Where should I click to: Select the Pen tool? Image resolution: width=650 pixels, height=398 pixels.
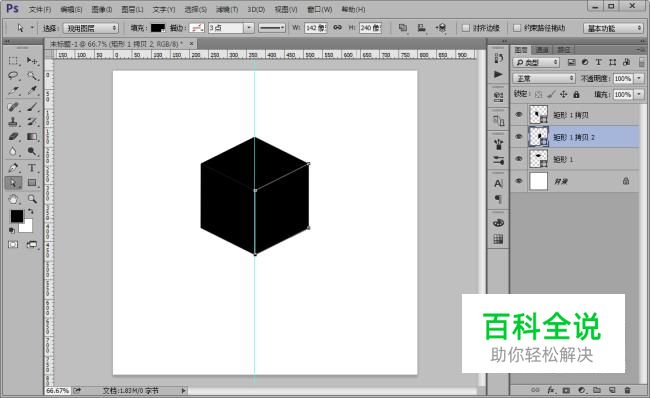point(13,168)
